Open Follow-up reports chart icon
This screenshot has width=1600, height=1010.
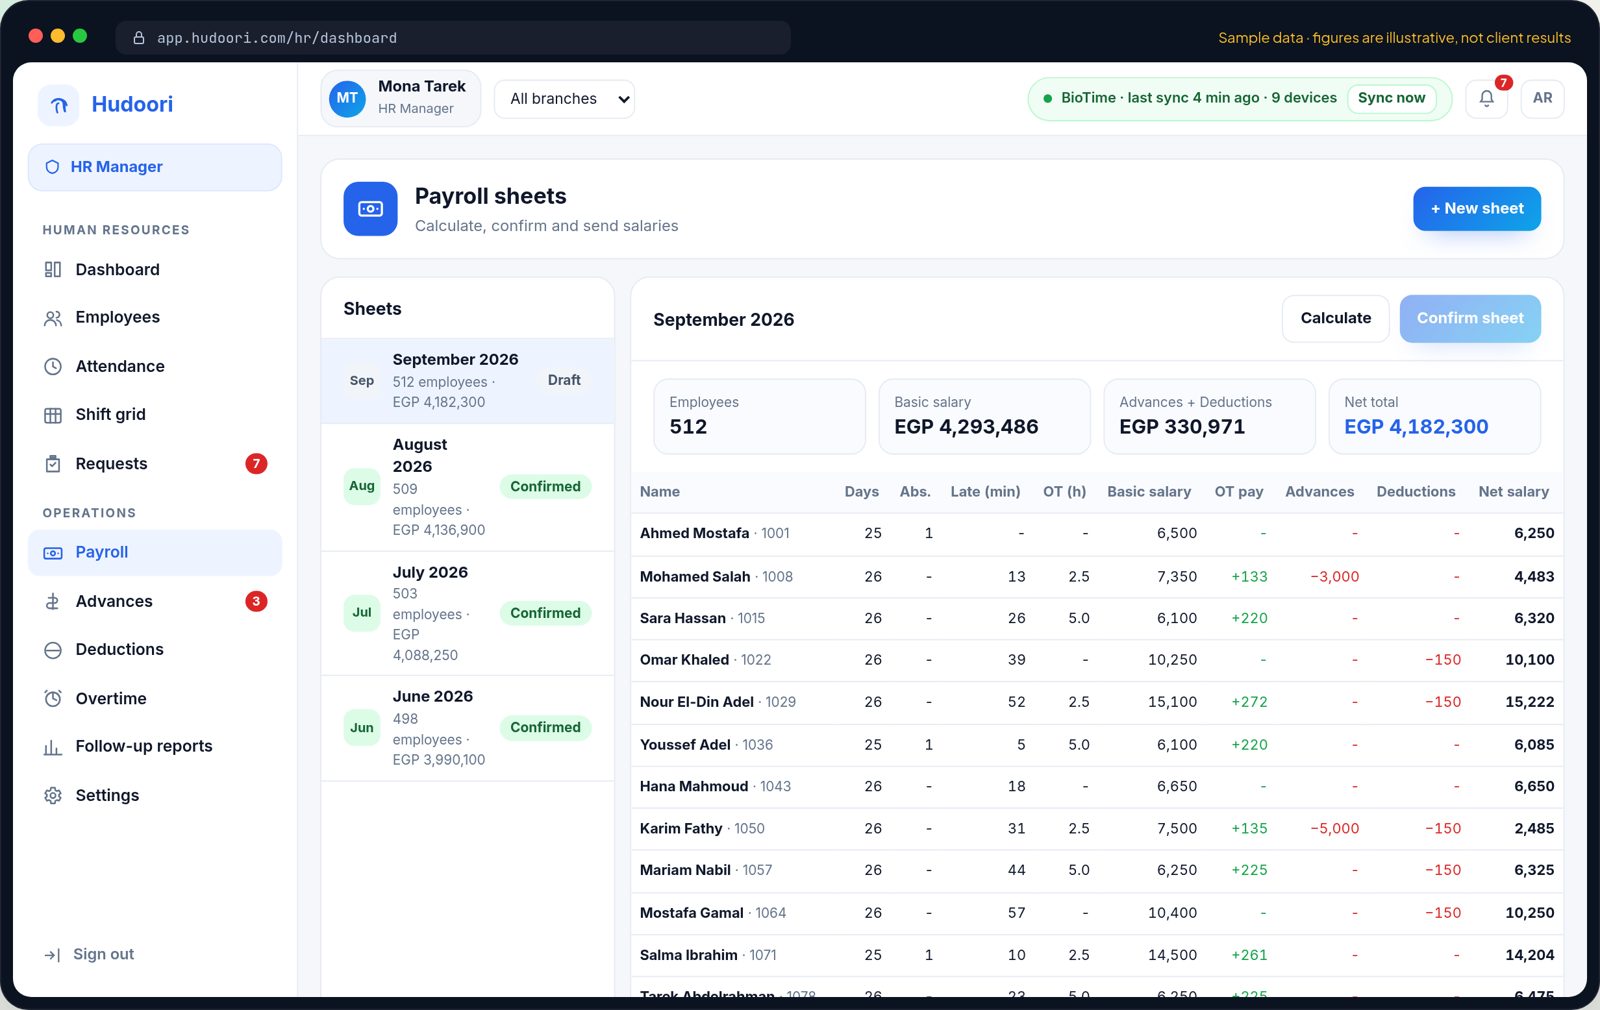click(53, 747)
